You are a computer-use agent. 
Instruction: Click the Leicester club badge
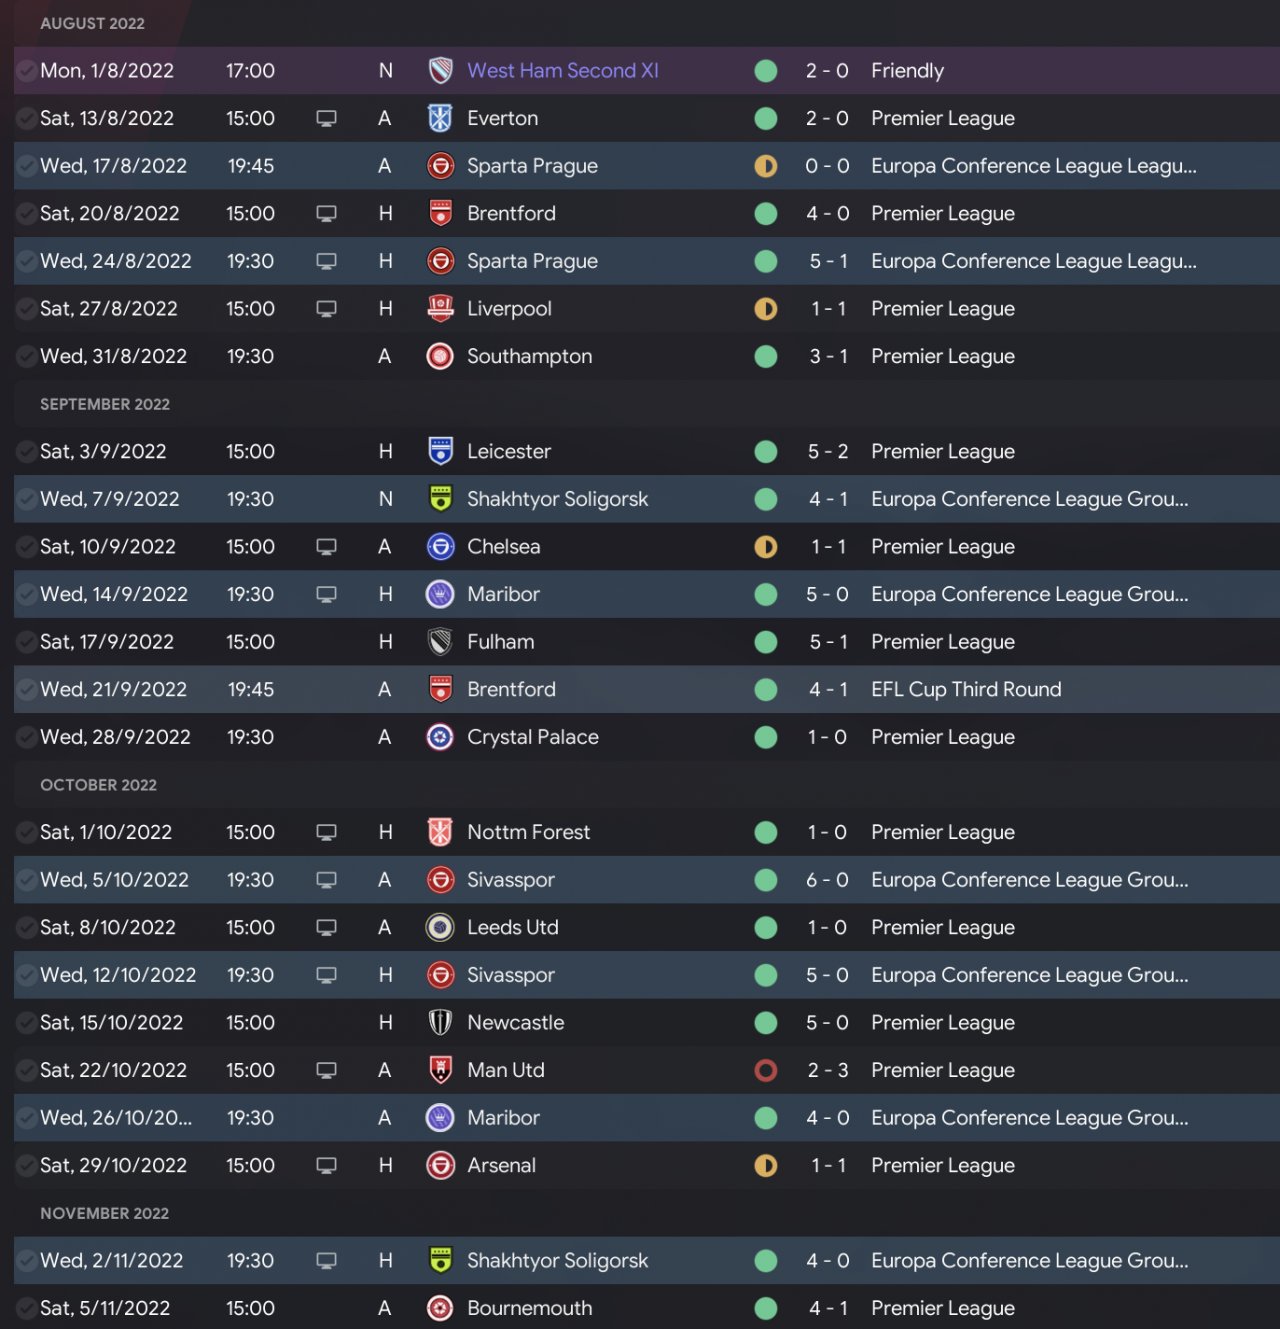[440, 451]
